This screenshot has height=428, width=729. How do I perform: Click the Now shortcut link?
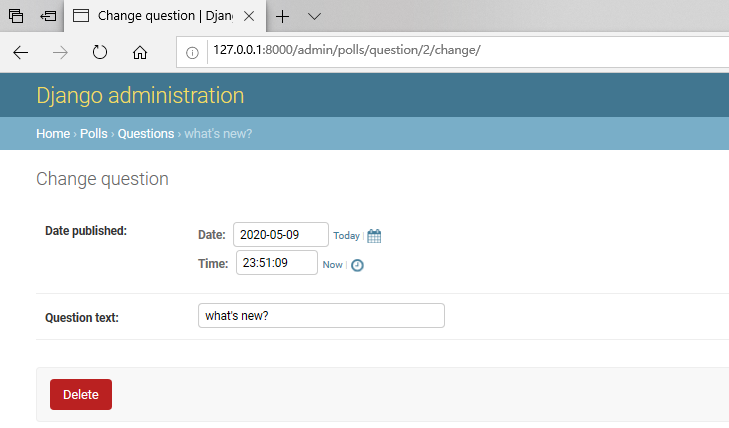click(x=332, y=264)
